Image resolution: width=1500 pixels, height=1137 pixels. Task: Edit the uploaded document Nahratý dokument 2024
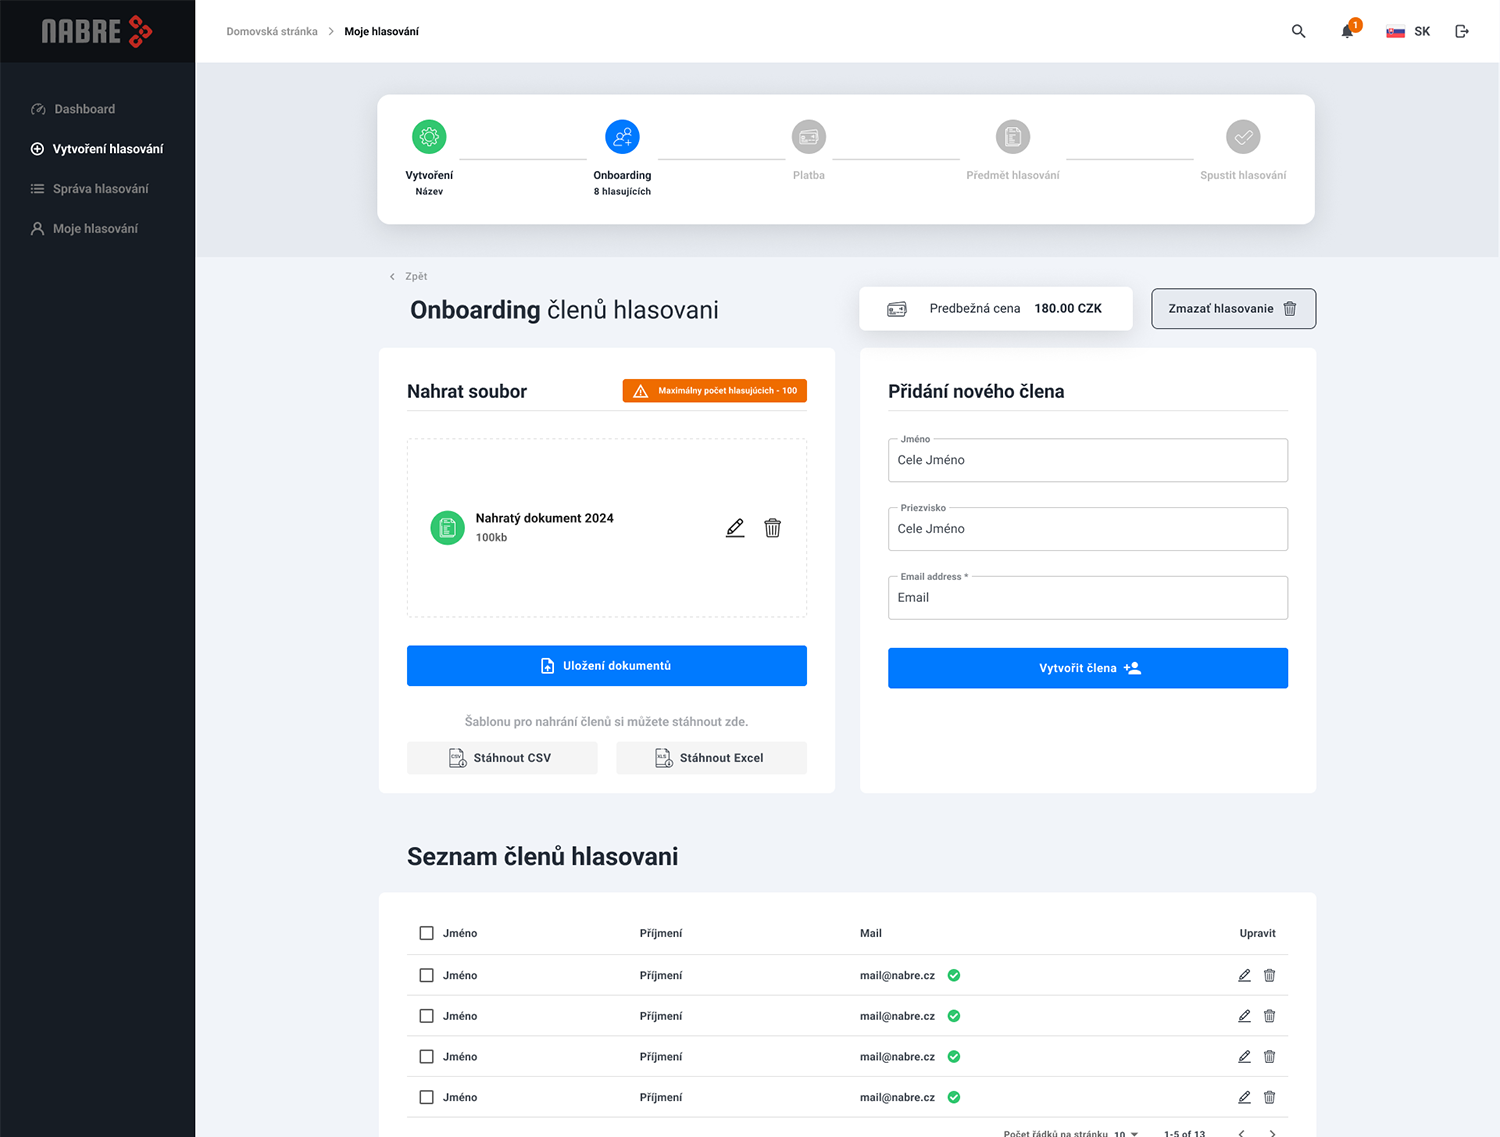click(x=735, y=528)
